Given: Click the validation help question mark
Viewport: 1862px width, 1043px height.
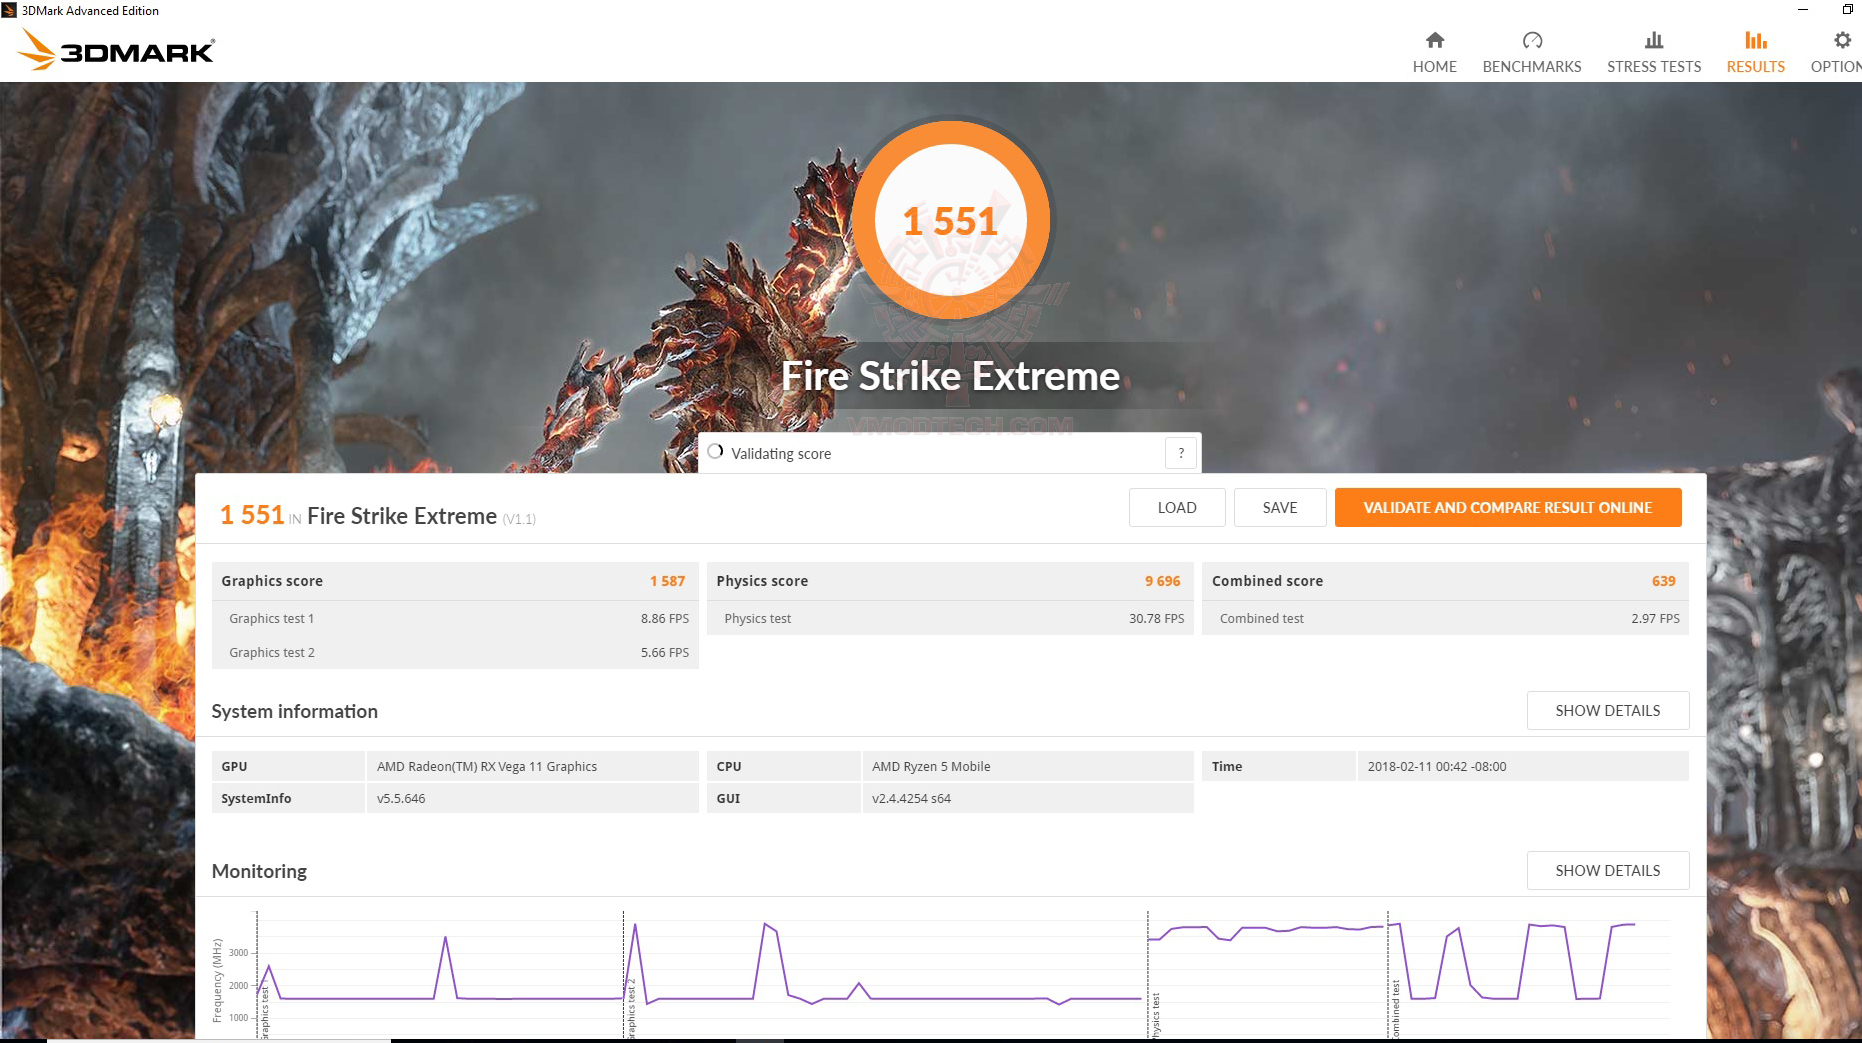Looking at the screenshot, I should [x=1181, y=453].
